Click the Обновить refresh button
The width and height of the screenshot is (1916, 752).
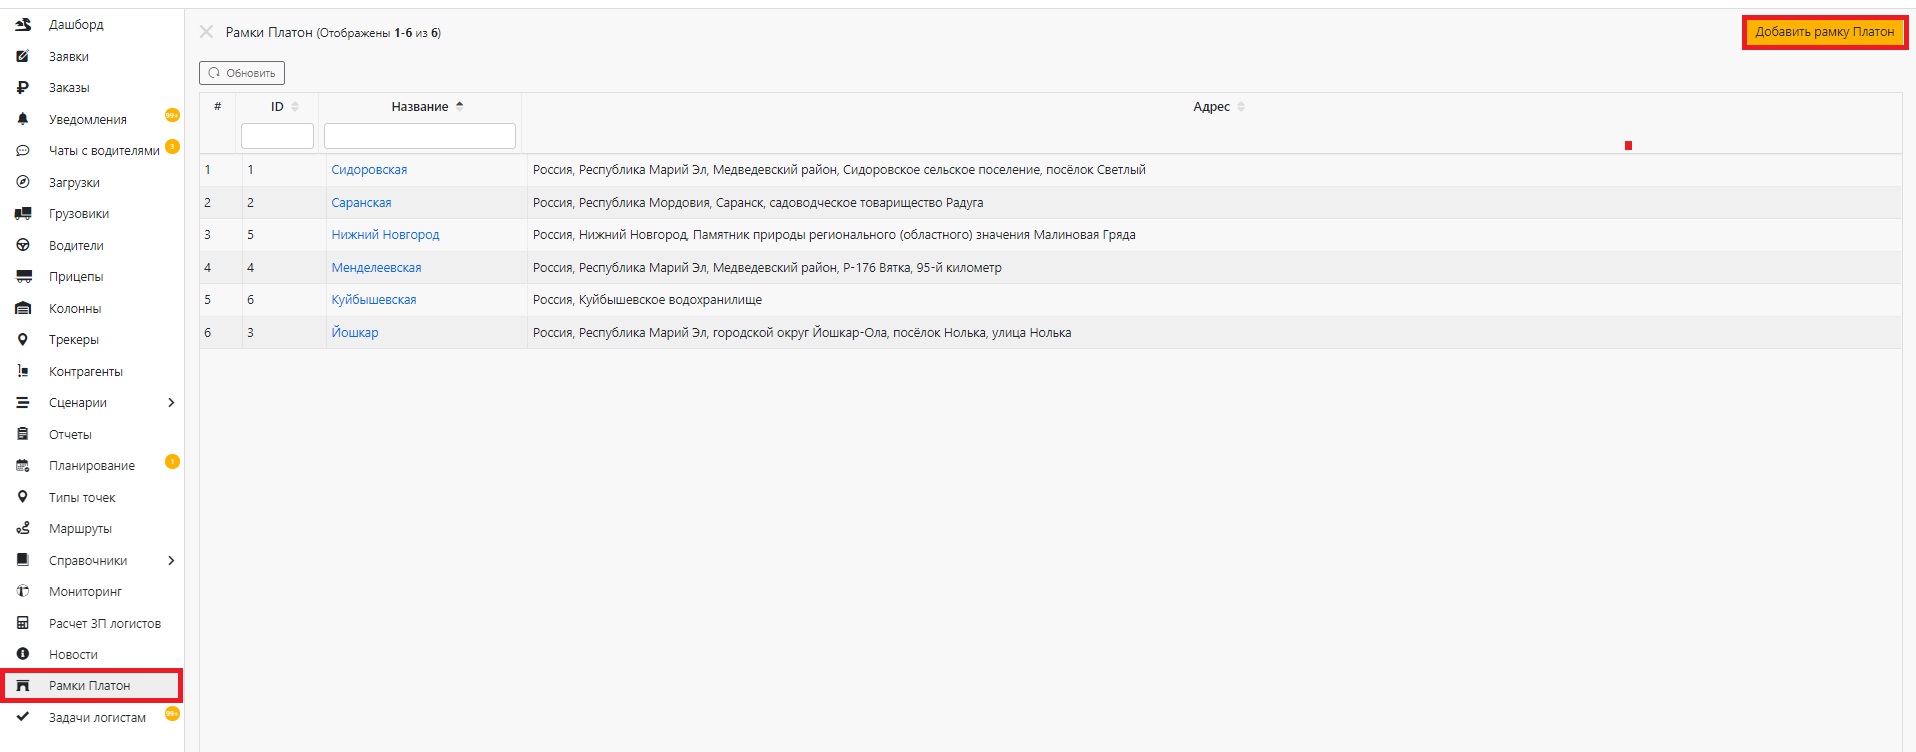(x=242, y=73)
